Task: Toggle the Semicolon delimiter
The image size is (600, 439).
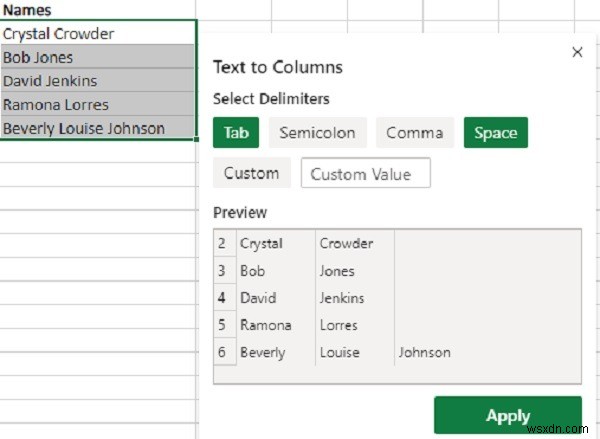Action: pos(318,133)
